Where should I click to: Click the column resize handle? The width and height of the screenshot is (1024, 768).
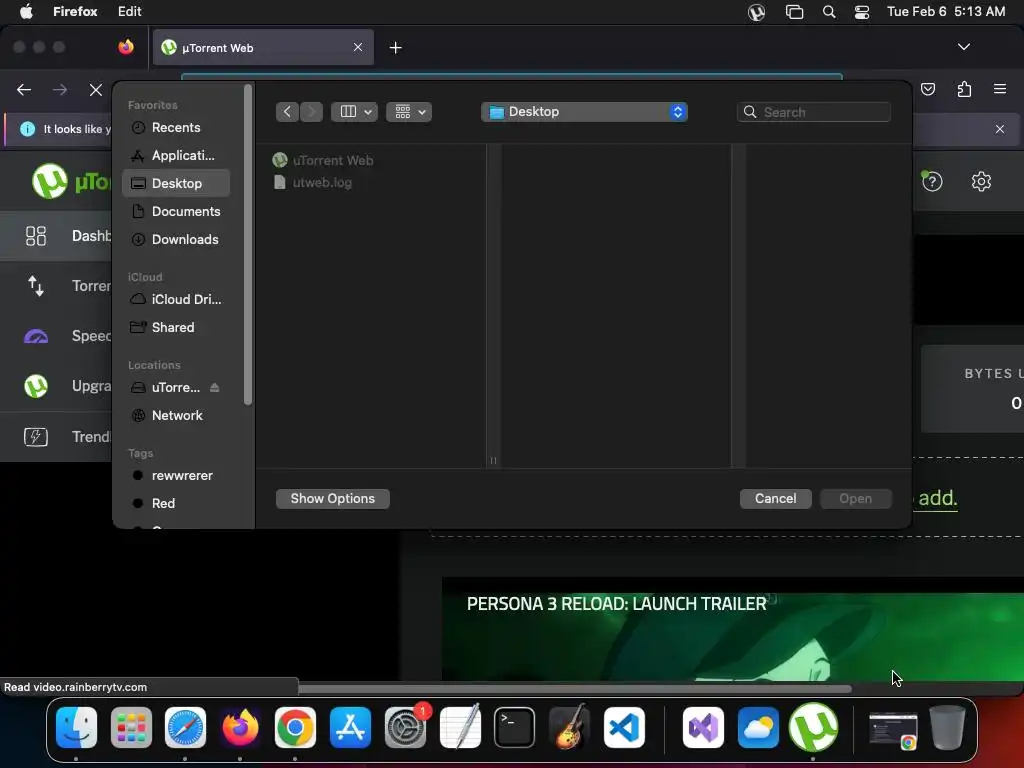[x=493, y=460]
